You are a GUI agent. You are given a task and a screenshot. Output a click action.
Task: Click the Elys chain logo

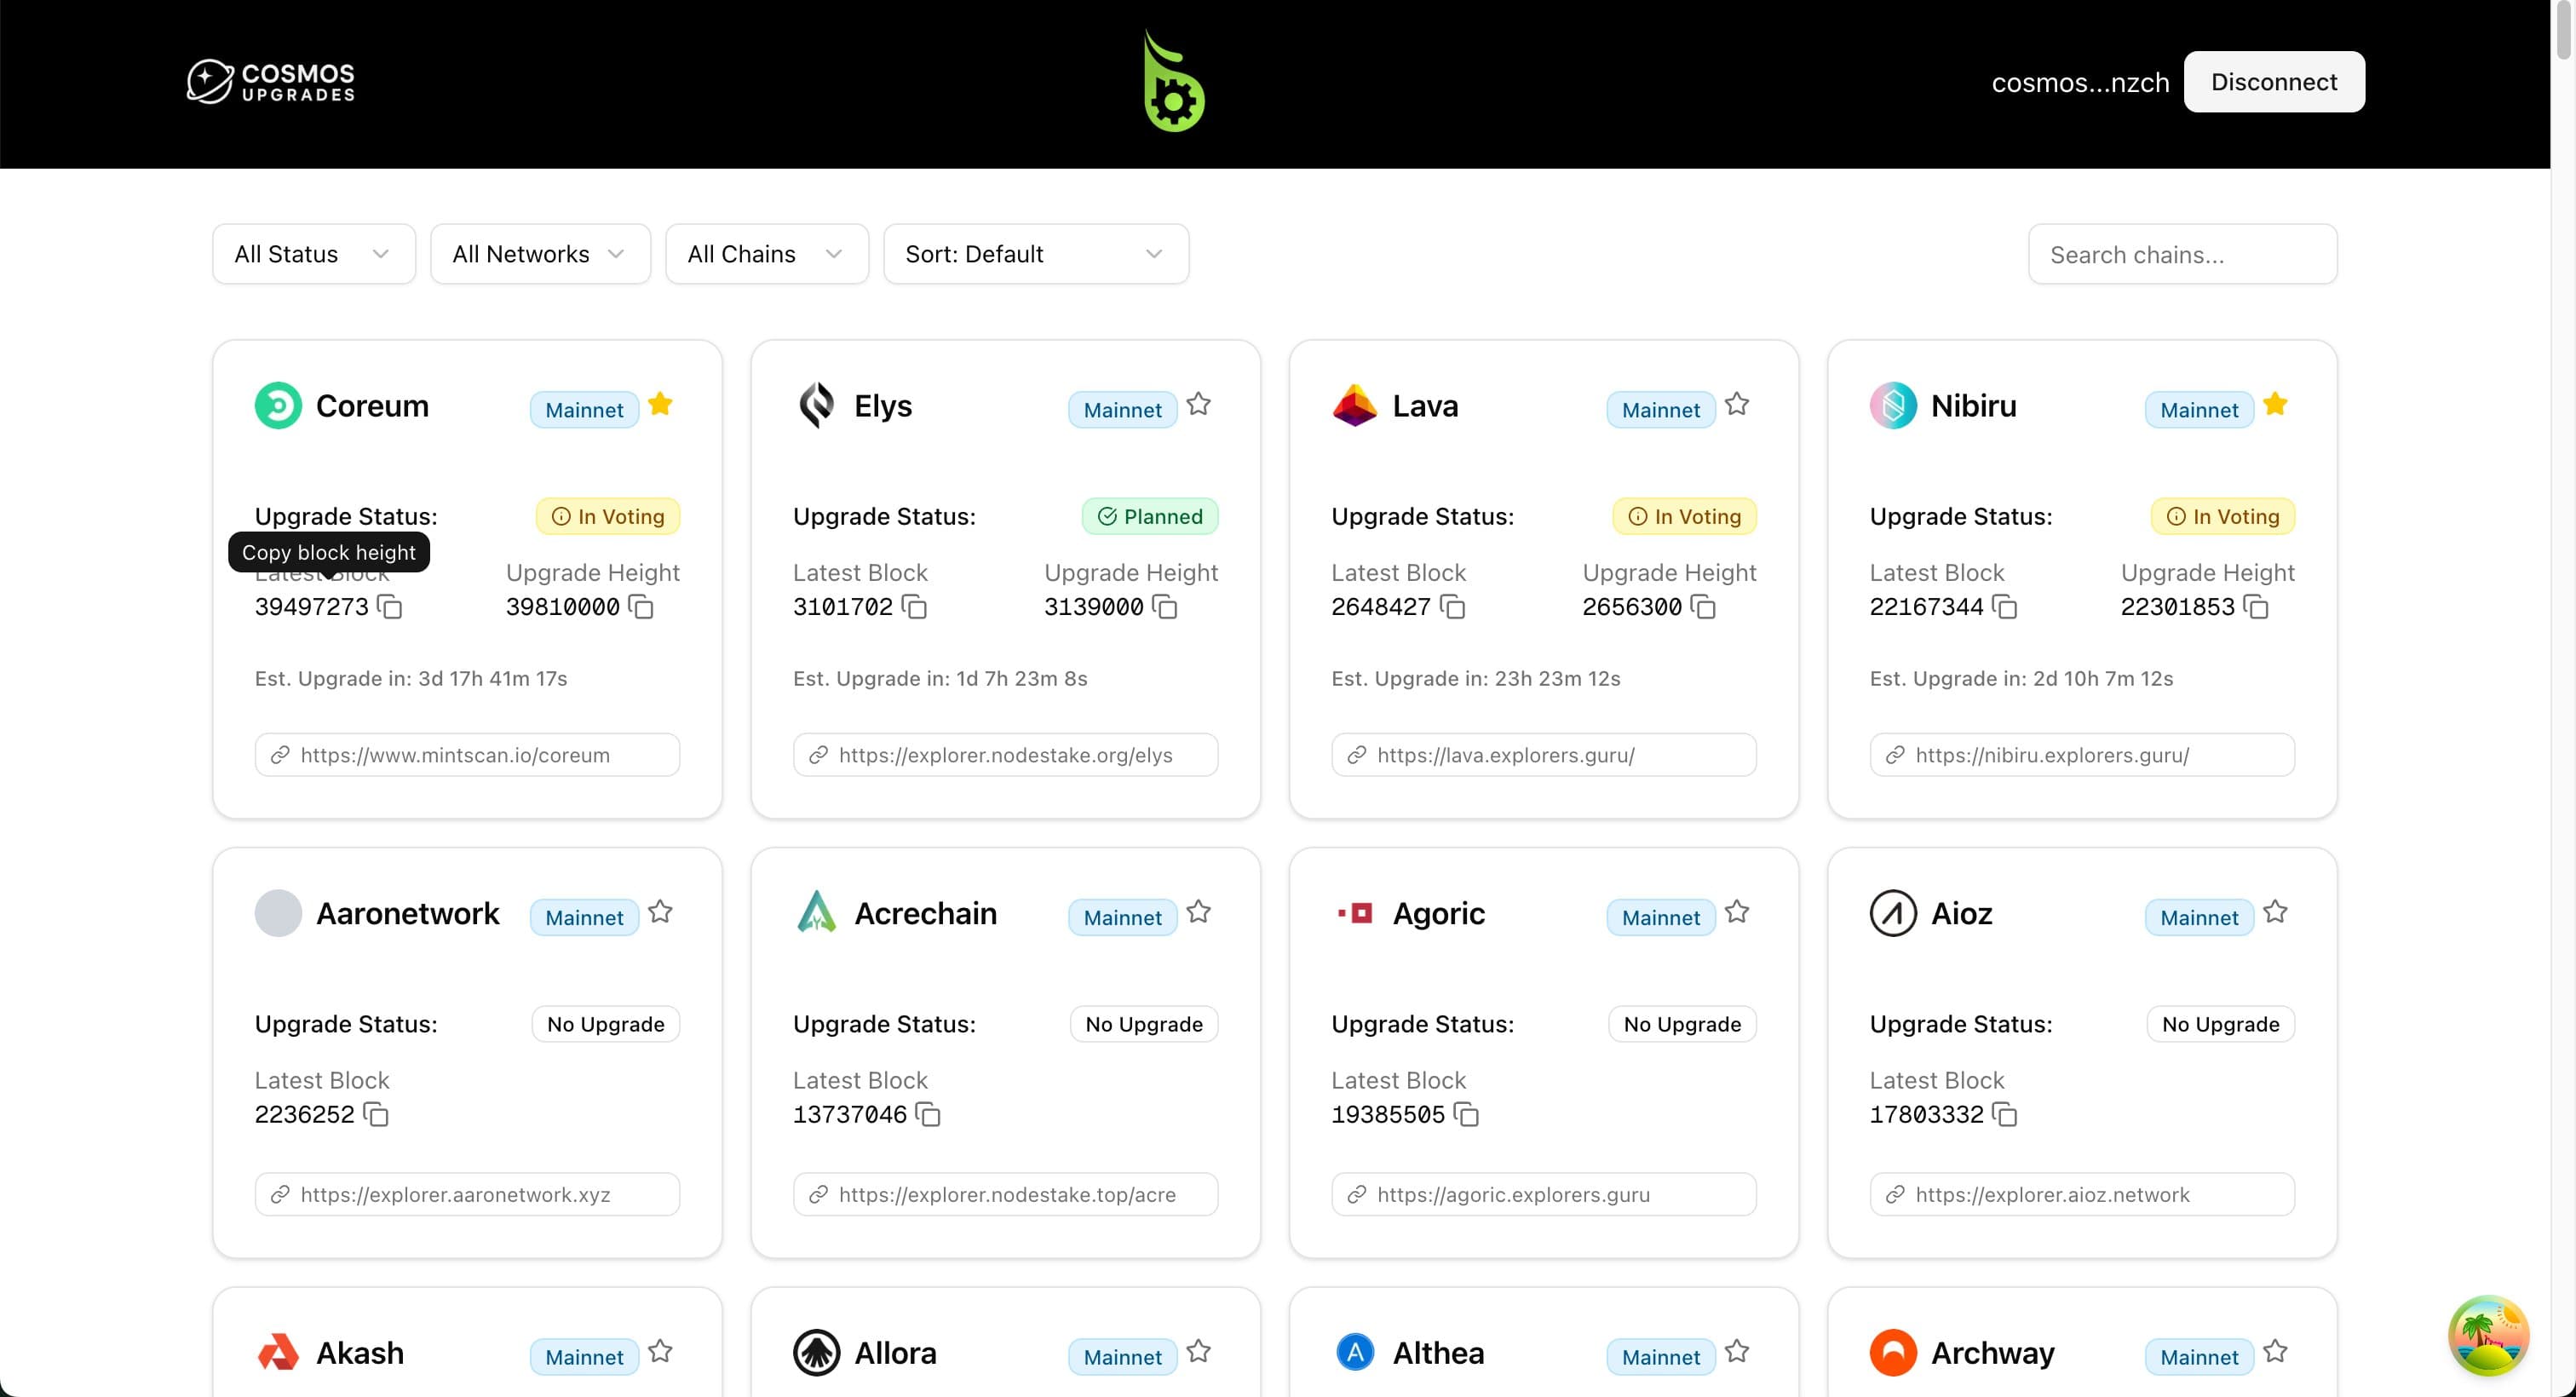click(x=816, y=406)
